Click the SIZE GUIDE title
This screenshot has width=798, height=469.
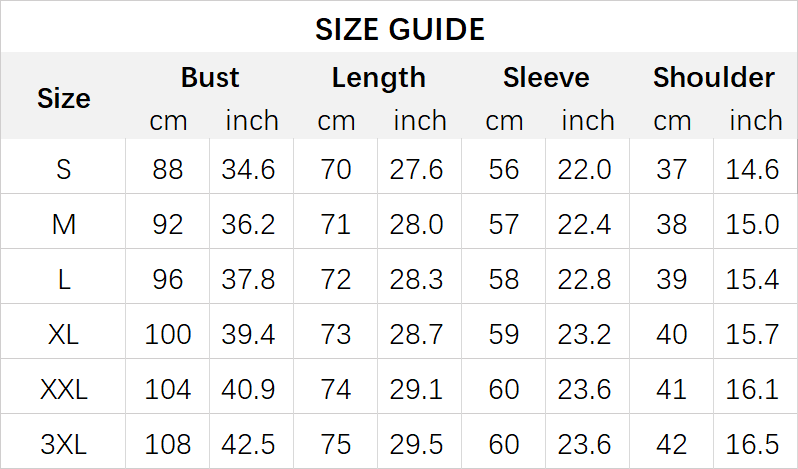[x=399, y=29]
